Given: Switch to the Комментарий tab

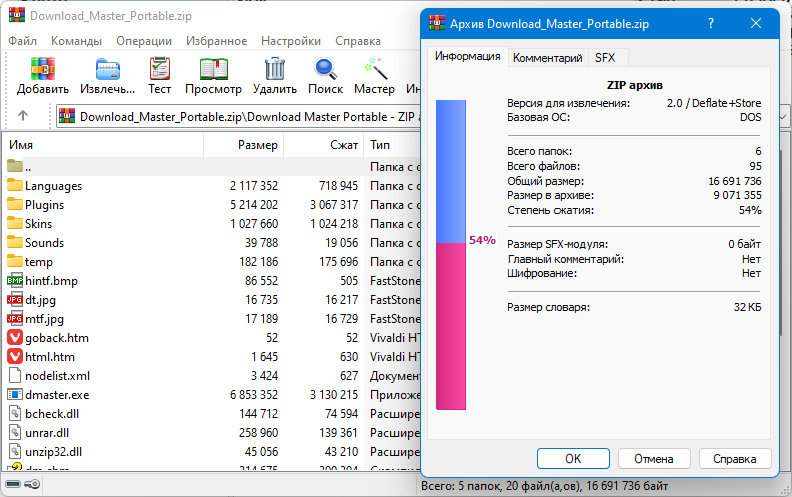Looking at the screenshot, I should (x=548, y=58).
